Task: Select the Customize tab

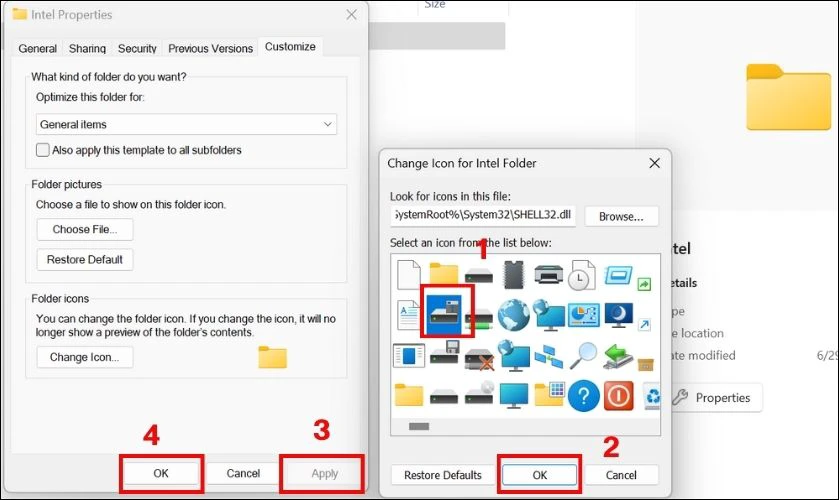Action: pyautogui.click(x=290, y=47)
